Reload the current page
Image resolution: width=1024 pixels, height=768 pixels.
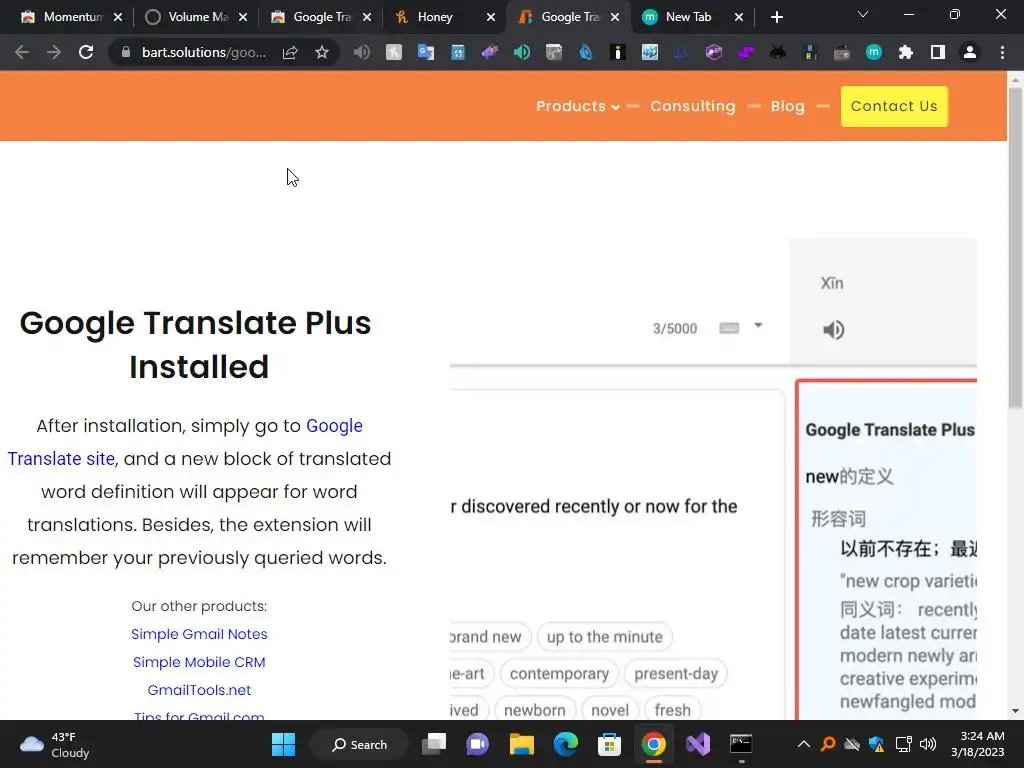[86, 52]
